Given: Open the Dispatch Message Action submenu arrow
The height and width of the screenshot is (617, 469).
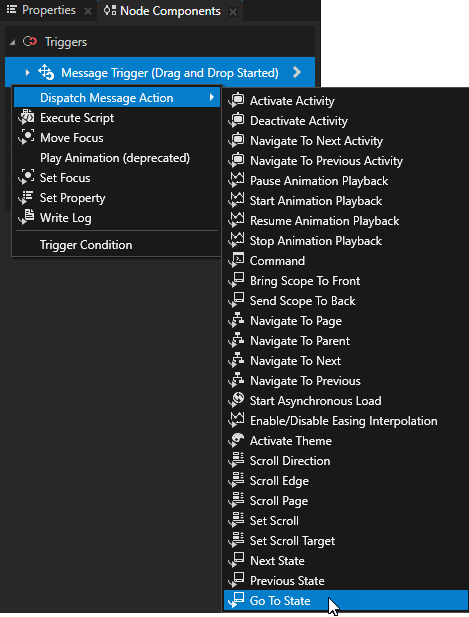Looking at the screenshot, I should coord(212,97).
